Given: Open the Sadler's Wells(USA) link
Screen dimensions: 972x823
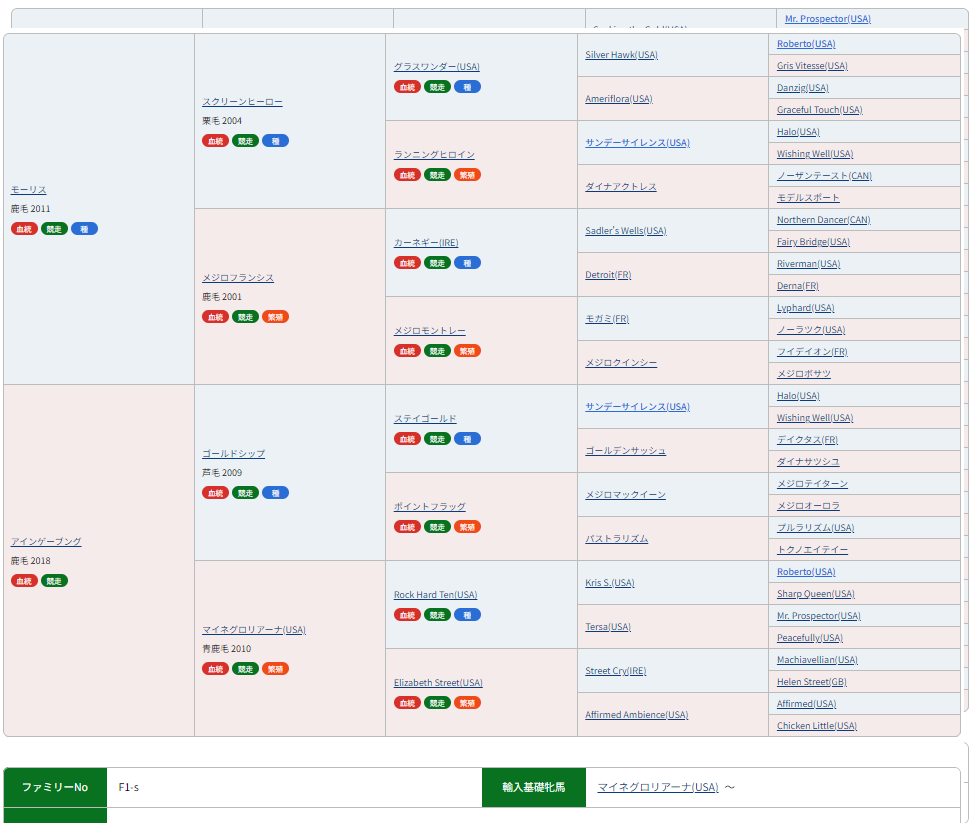Looking at the screenshot, I should click(625, 231).
